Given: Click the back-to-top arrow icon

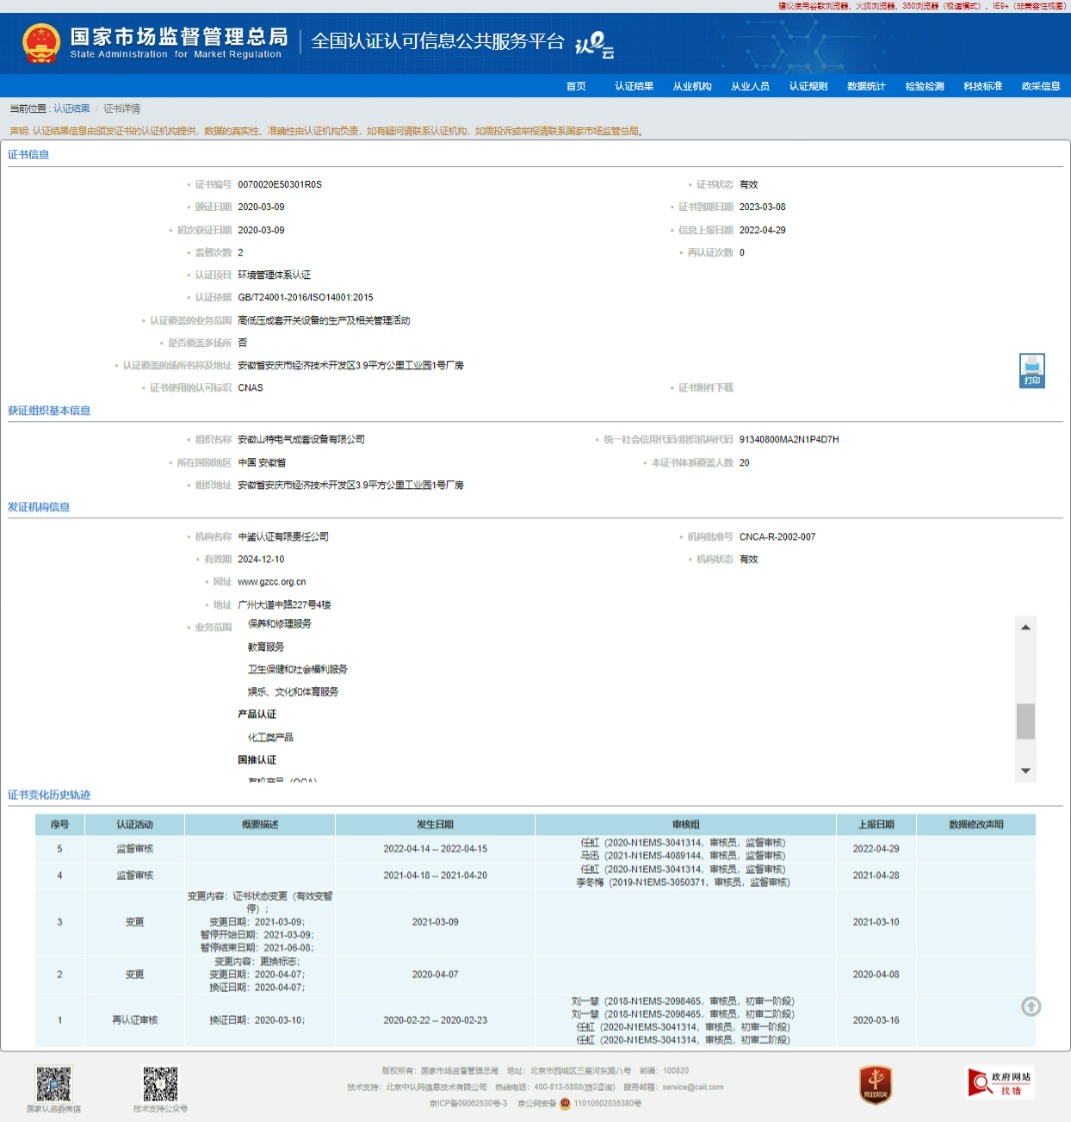Looking at the screenshot, I should (x=1031, y=1007).
